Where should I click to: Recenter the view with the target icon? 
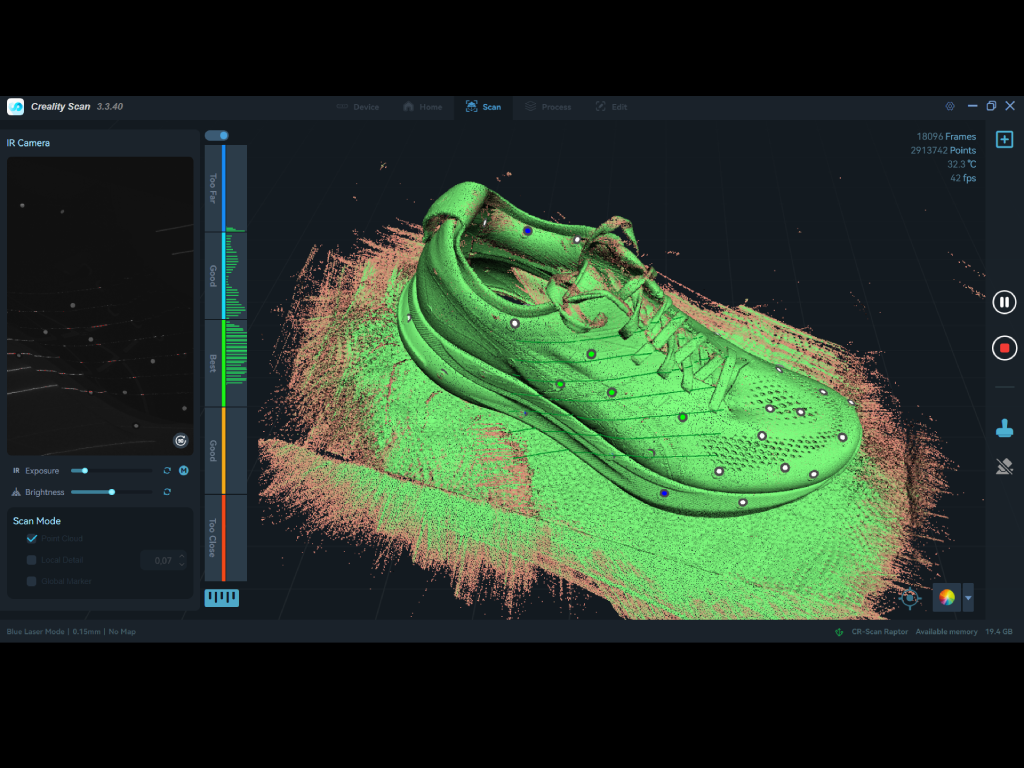click(910, 598)
